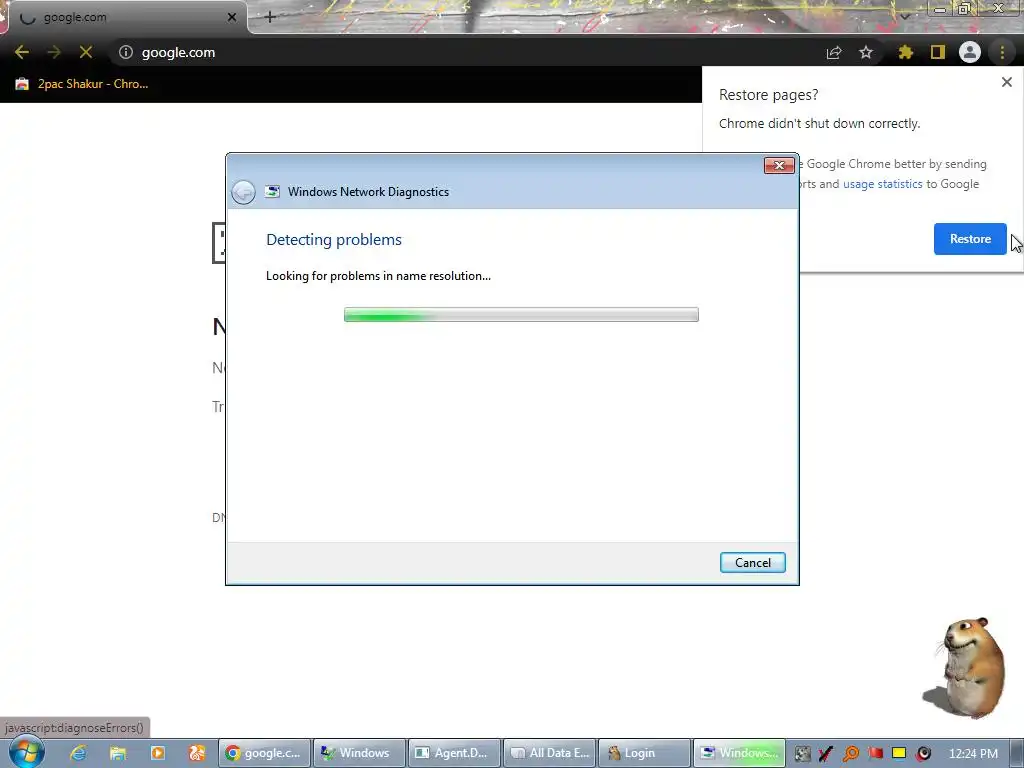Bookmark this page with the star
This screenshot has width=1024, height=768.
pos(866,52)
